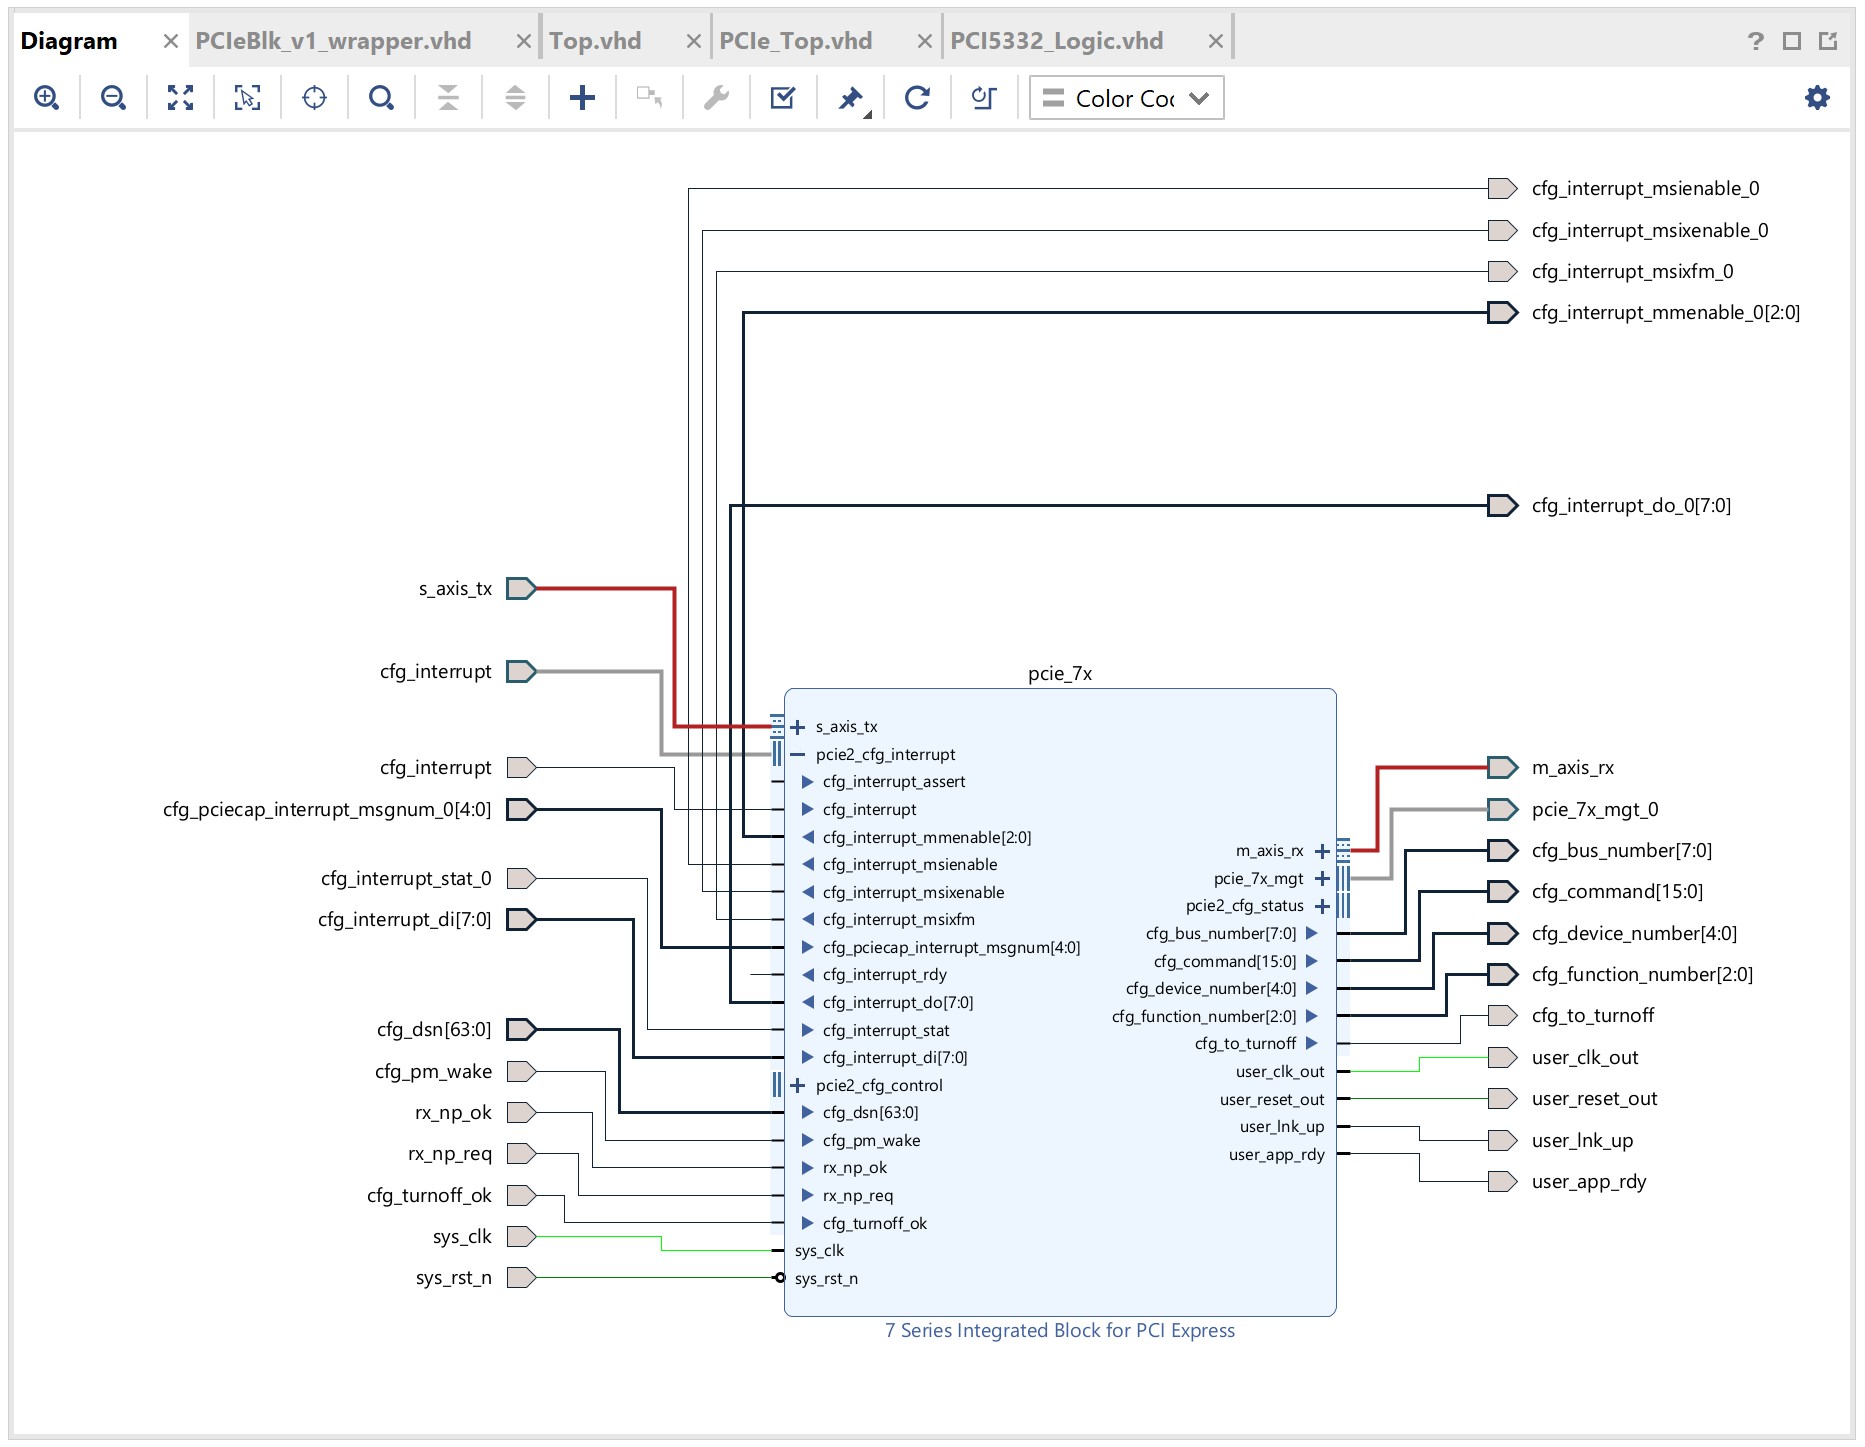Select cfg_turnoff_ok input port
The image size is (1865, 1447).
coord(521,1196)
